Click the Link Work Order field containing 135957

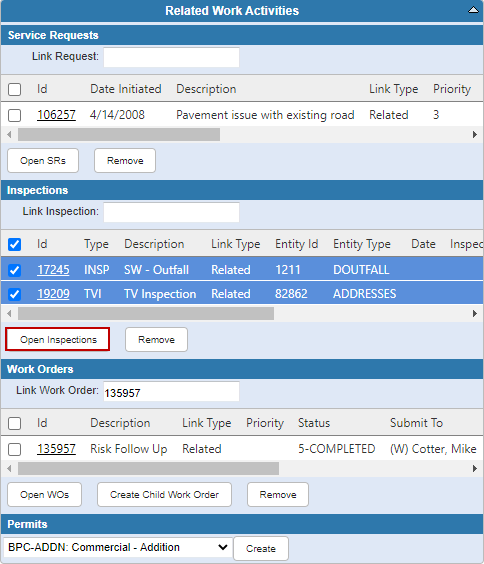pyautogui.click(x=172, y=391)
